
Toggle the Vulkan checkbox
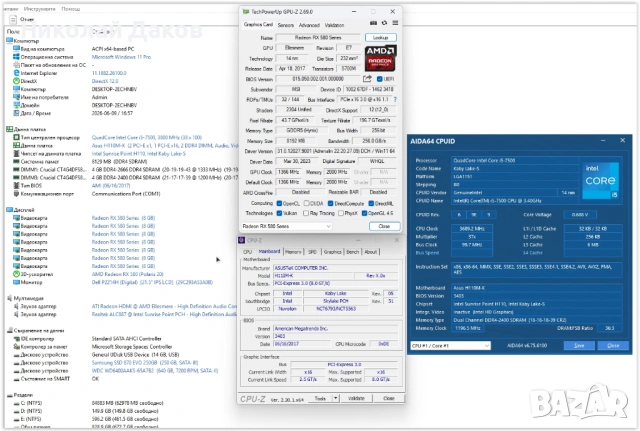(279, 213)
